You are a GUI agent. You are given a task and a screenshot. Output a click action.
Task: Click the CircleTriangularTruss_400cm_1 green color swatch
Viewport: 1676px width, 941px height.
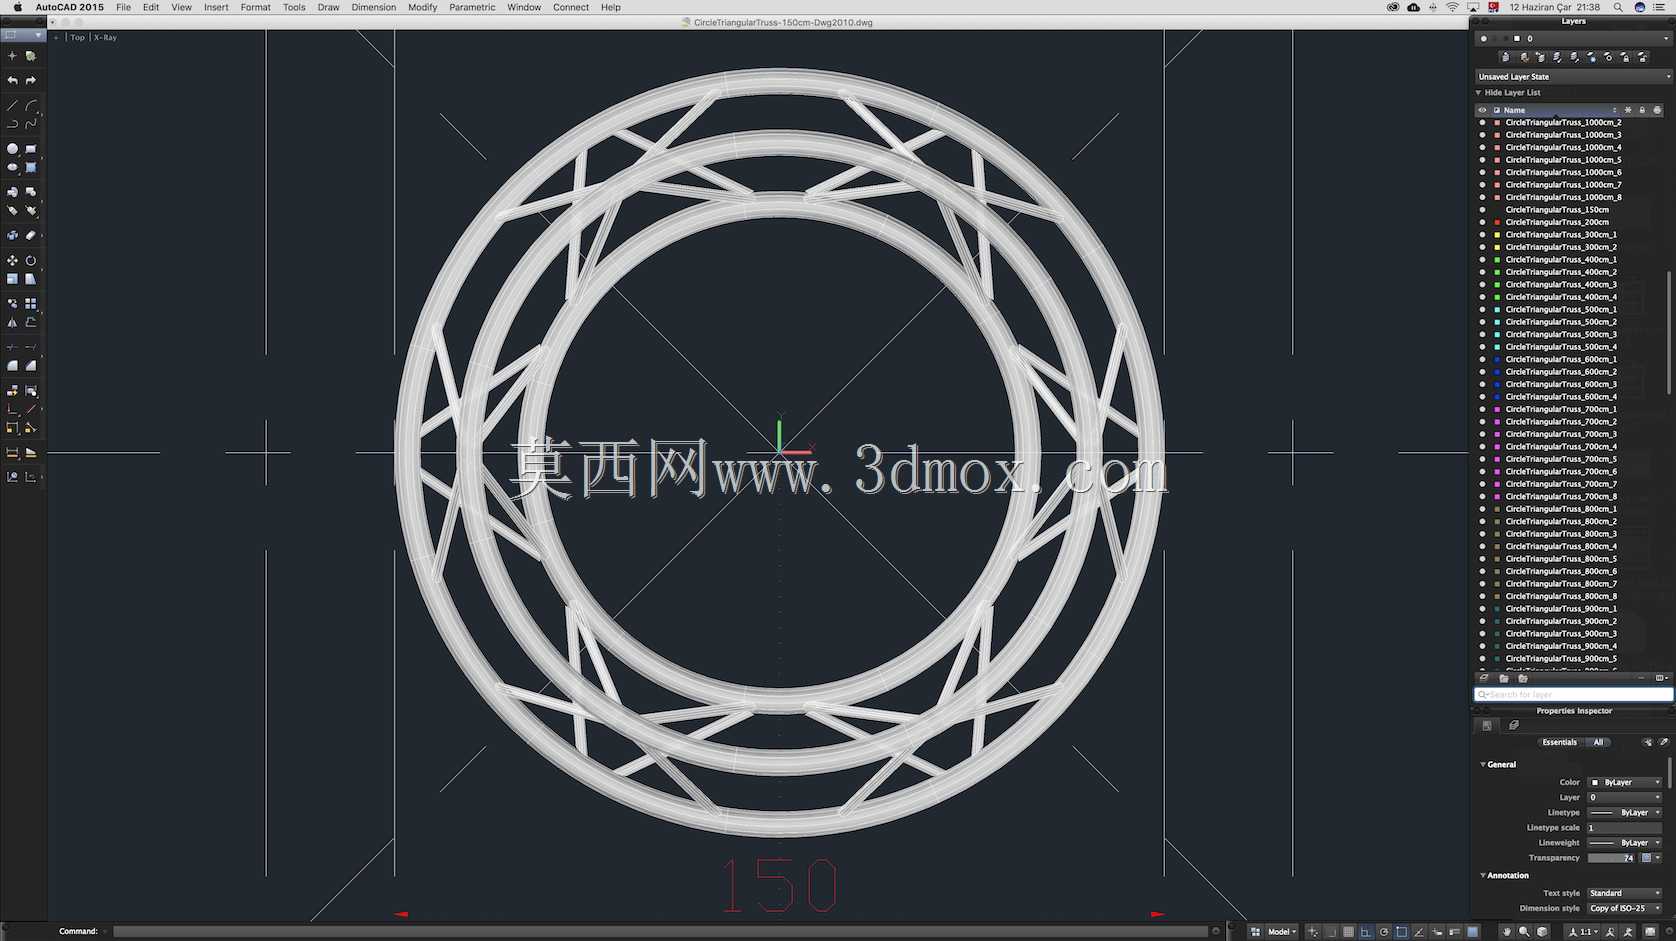(x=1497, y=260)
